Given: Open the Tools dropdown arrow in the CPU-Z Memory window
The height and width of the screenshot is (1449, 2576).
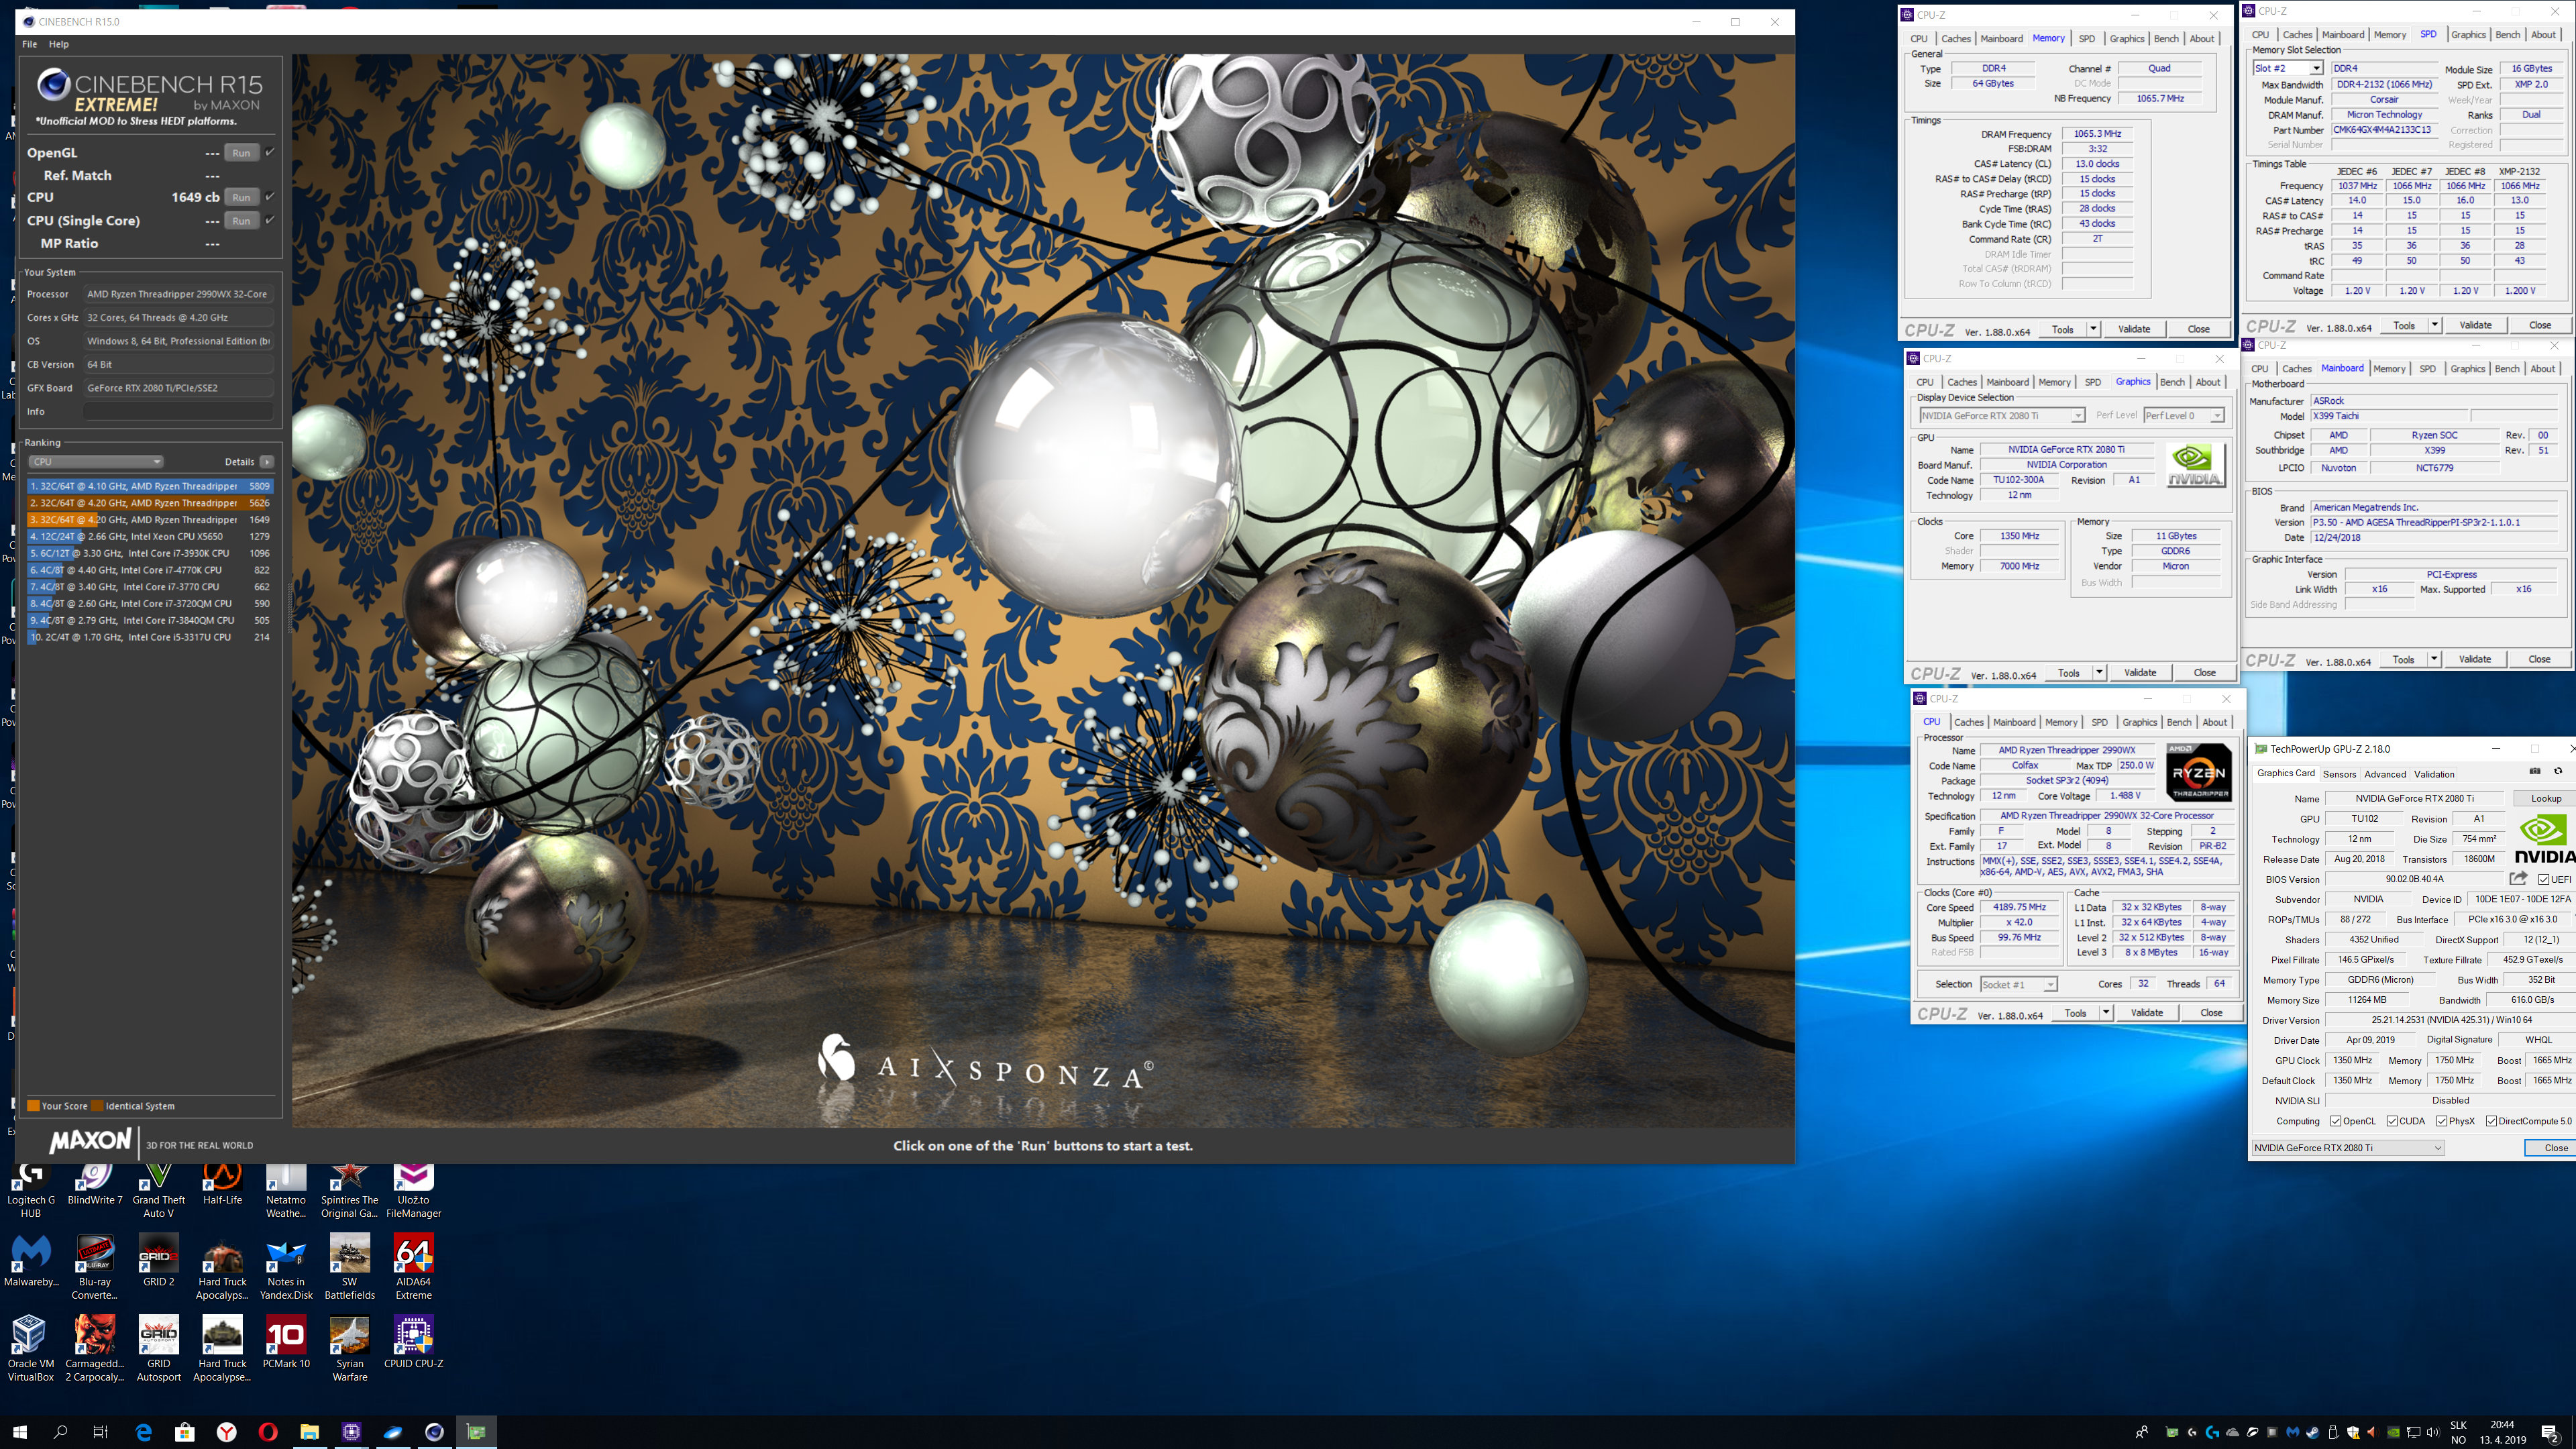Looking at the screenshot, I should click(2092, 329).
